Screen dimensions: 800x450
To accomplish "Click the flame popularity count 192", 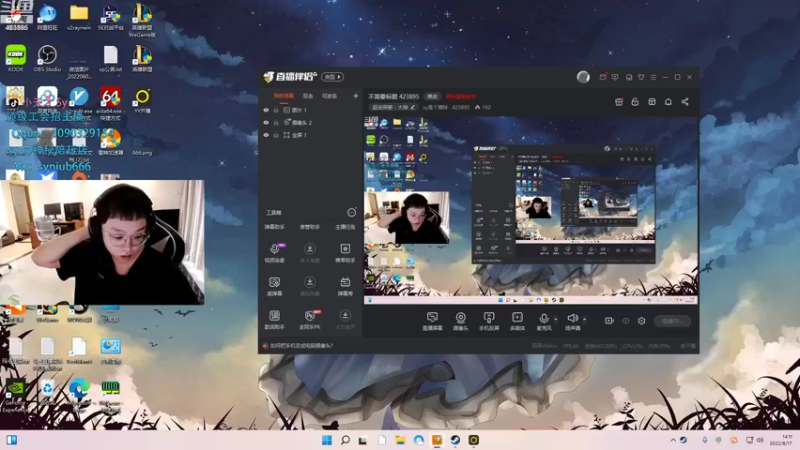I will [483, 108].
